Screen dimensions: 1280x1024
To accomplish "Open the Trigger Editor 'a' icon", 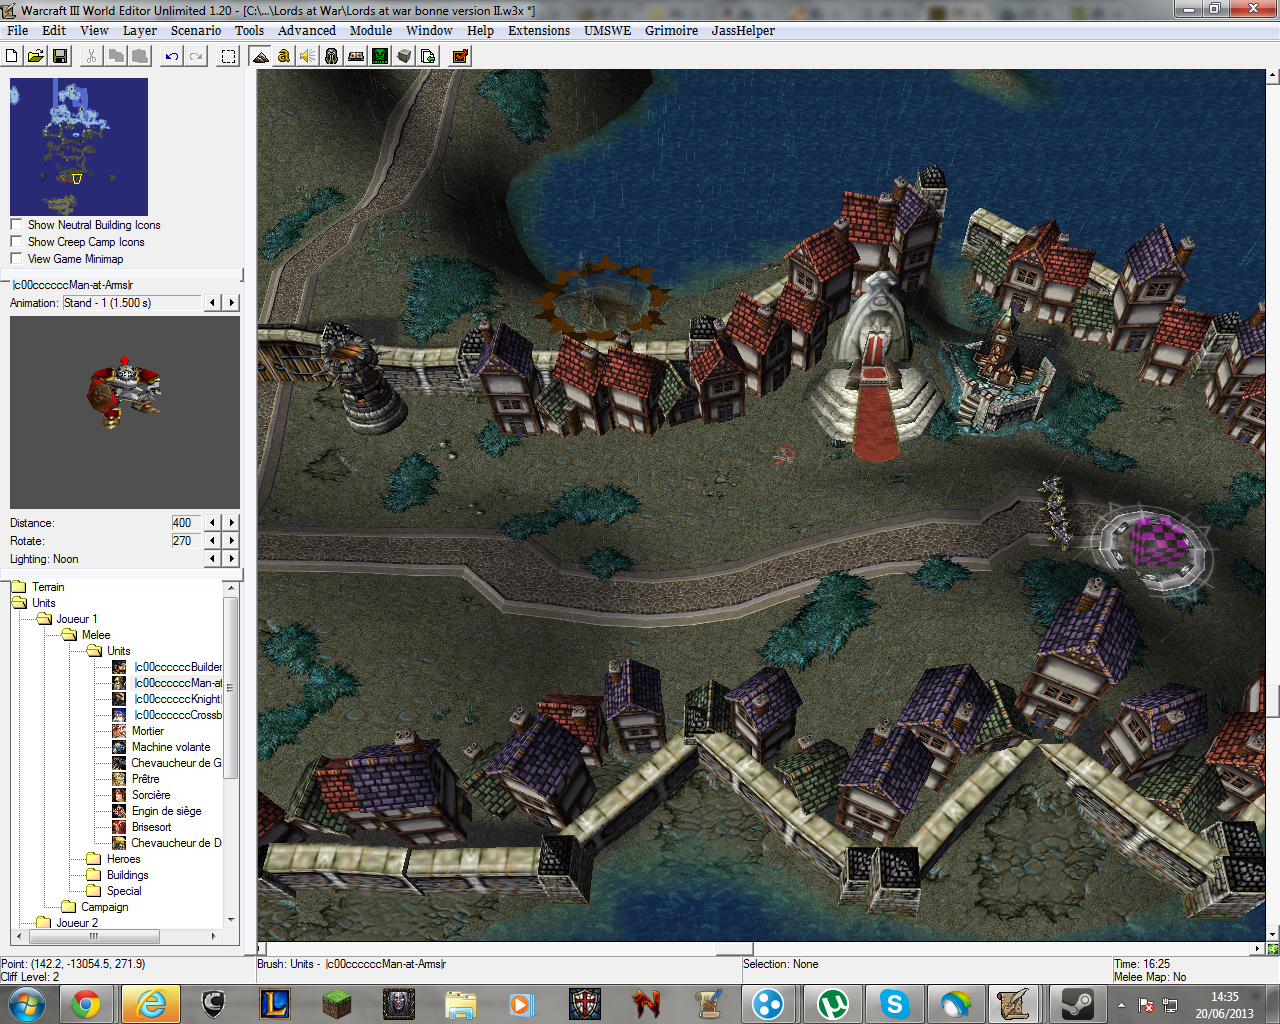I will point(284,56).
